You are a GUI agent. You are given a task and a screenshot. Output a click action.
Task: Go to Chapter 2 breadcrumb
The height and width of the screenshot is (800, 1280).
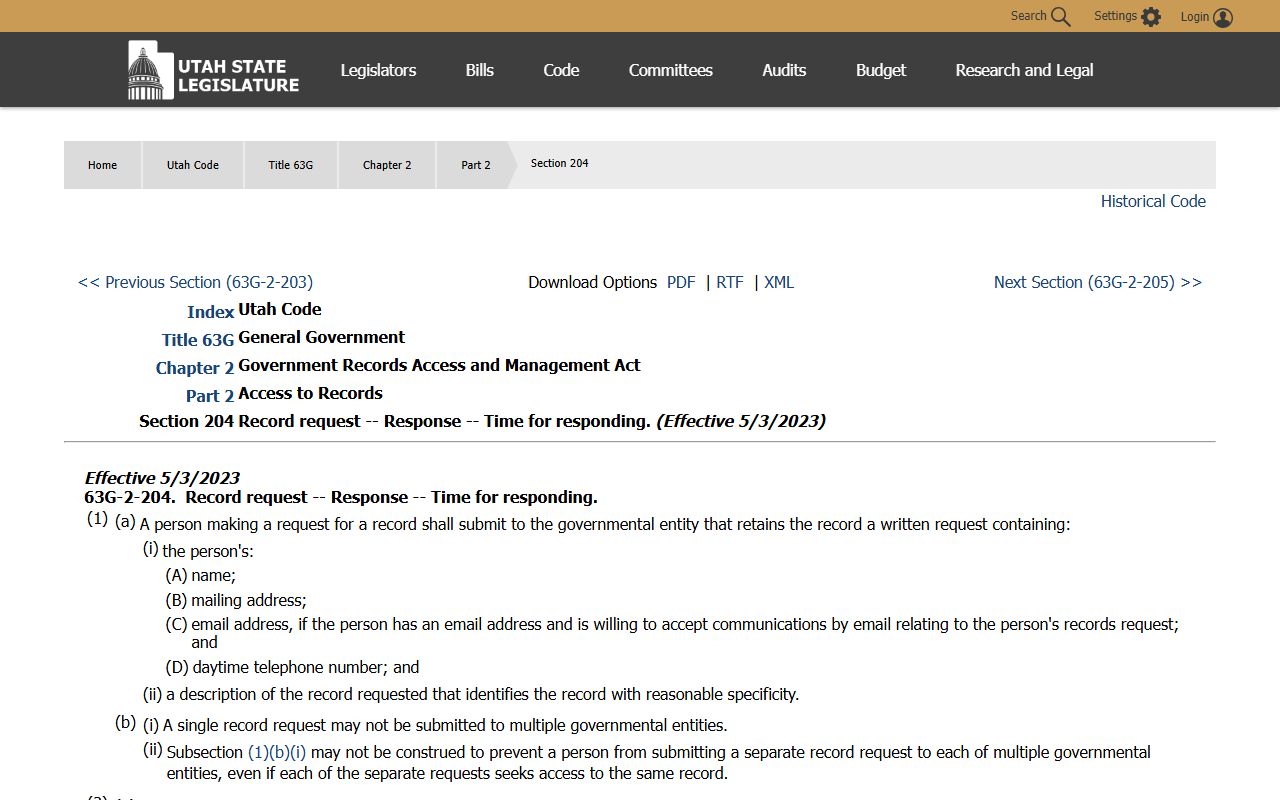(387, 165)
